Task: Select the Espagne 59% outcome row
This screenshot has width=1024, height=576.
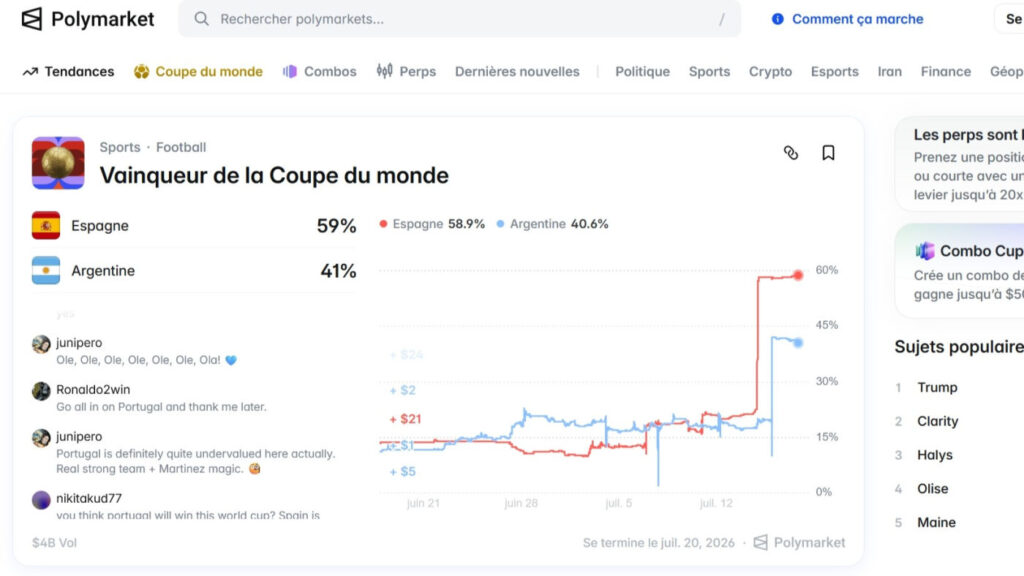Action: 194,225
